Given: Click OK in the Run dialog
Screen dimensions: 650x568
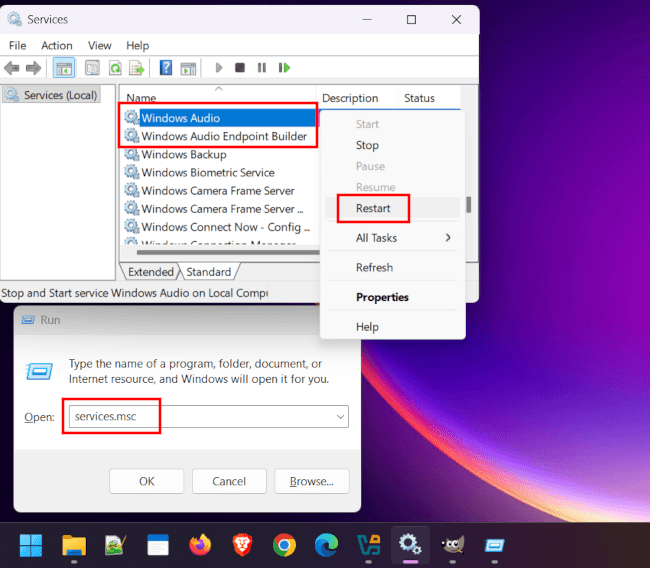Looking at the screenshot, I should (x=146, y=481).
